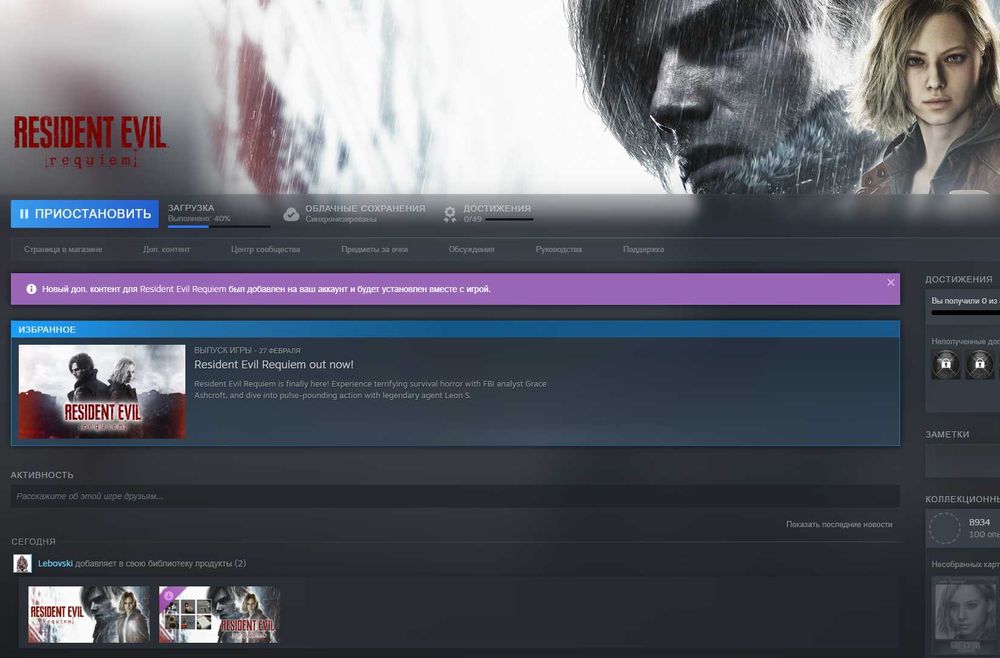Click sidebar achievements progress bar

pos(966,313)
